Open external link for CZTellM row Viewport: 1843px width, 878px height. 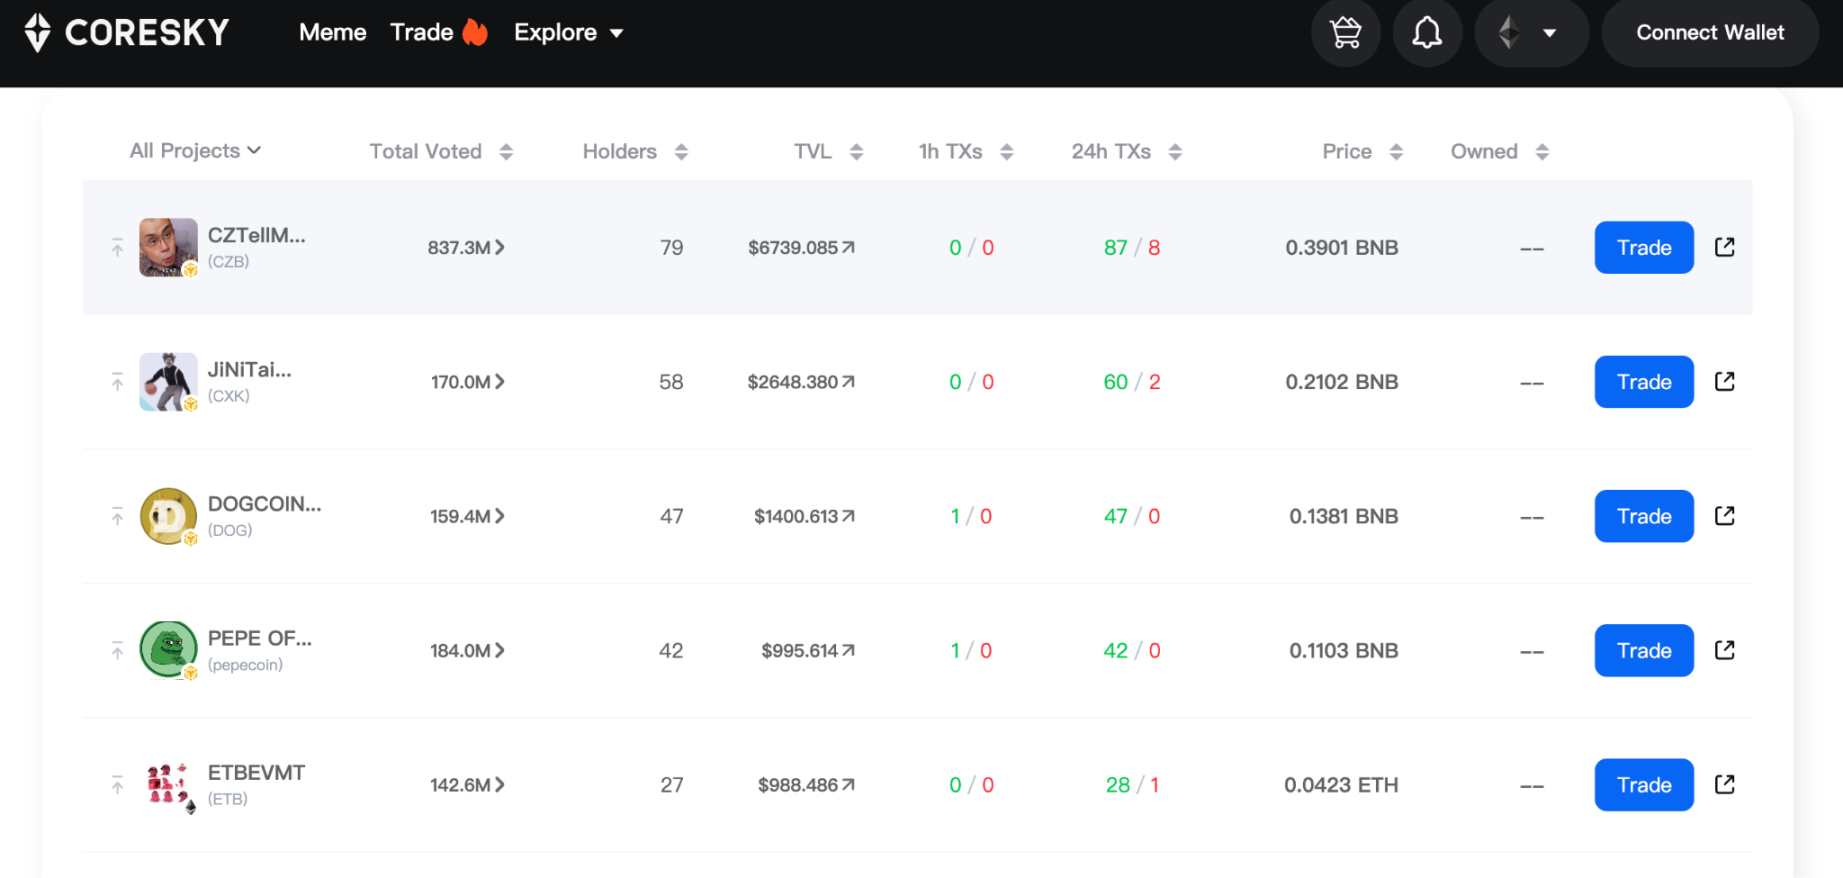1724,247
